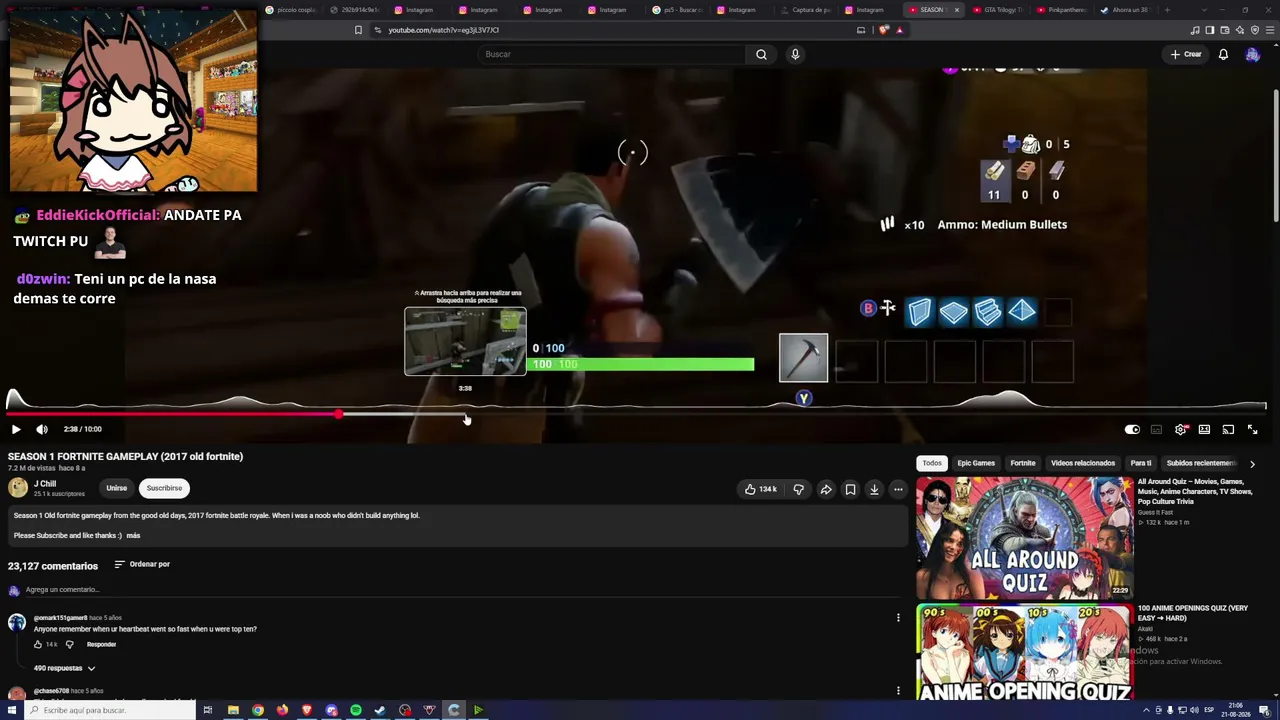
Task: Open '100 ANIME OPENINGS QUIZ' title link
Action: [x=1193, y=612]
